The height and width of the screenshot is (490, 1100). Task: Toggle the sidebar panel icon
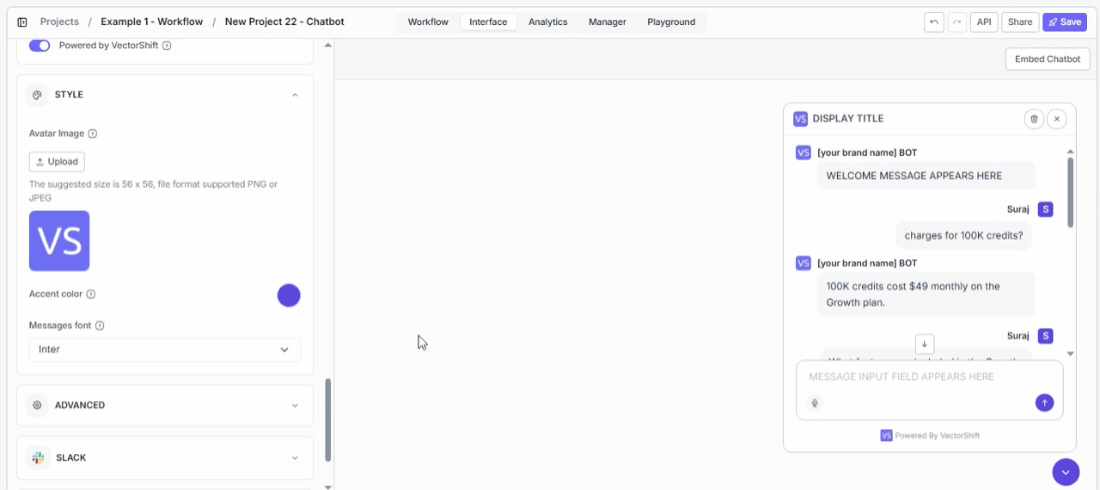pyautogui.click(x=22, y=22)
